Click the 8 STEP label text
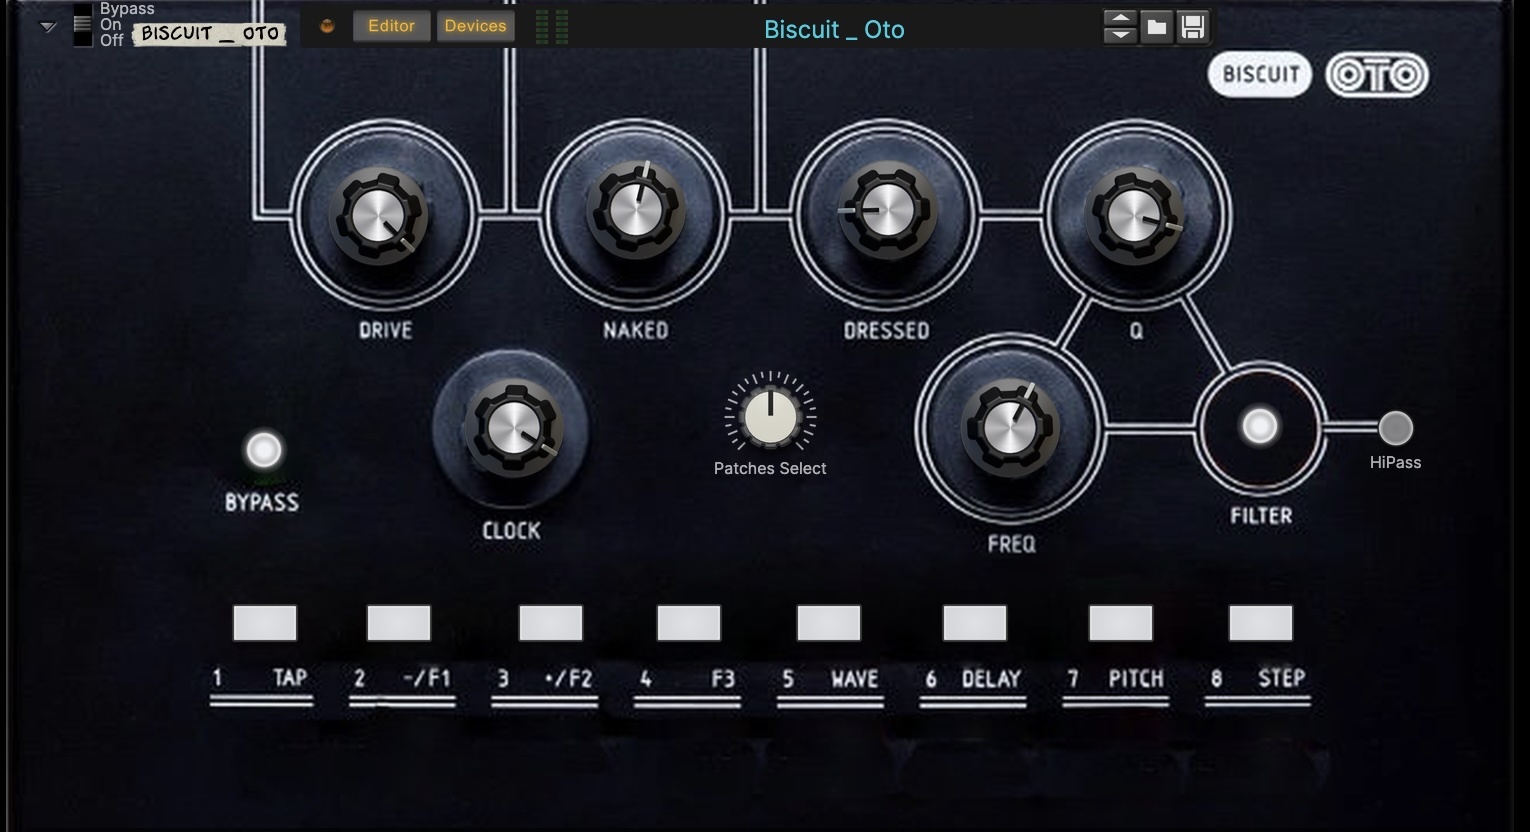Screen dimensions: 1530x832 [x=1258, y=678]
